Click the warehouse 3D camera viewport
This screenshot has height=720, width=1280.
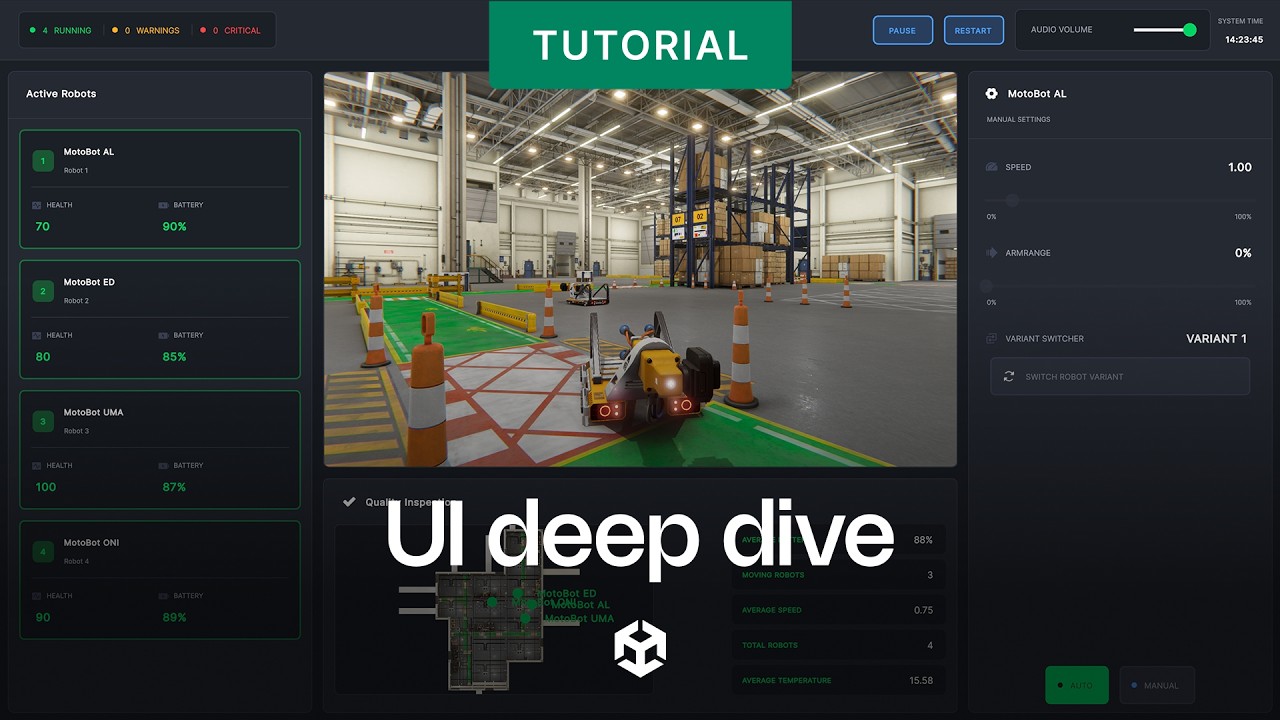[640, 269]
